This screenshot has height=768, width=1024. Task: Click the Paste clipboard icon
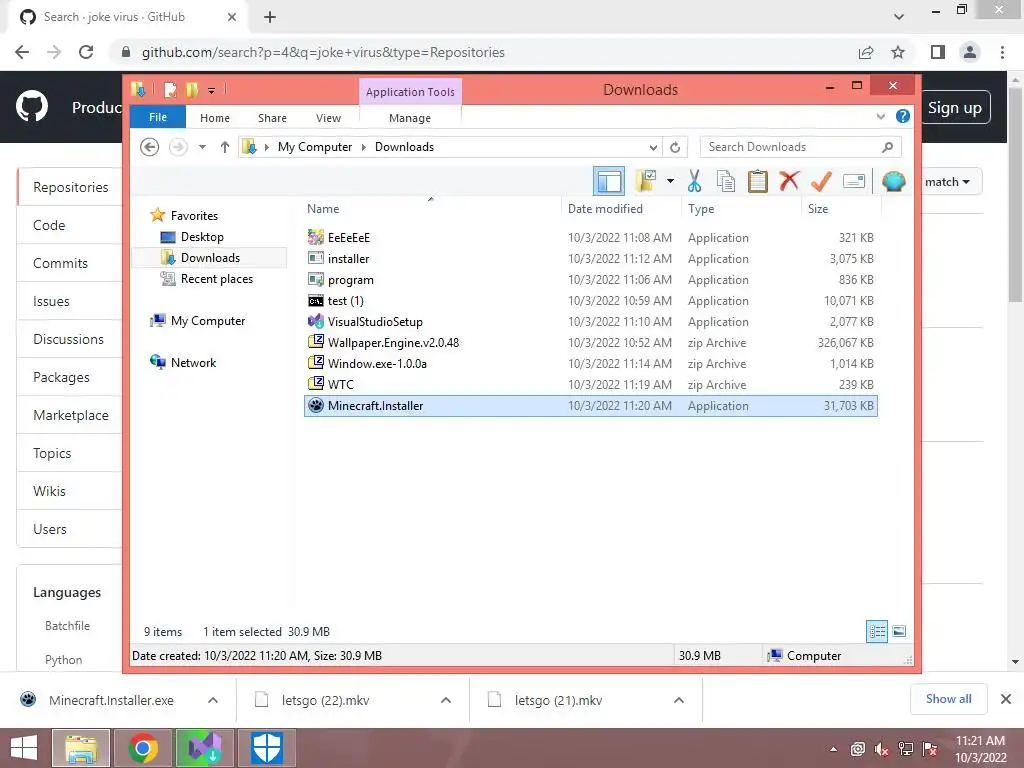(758, 181)
